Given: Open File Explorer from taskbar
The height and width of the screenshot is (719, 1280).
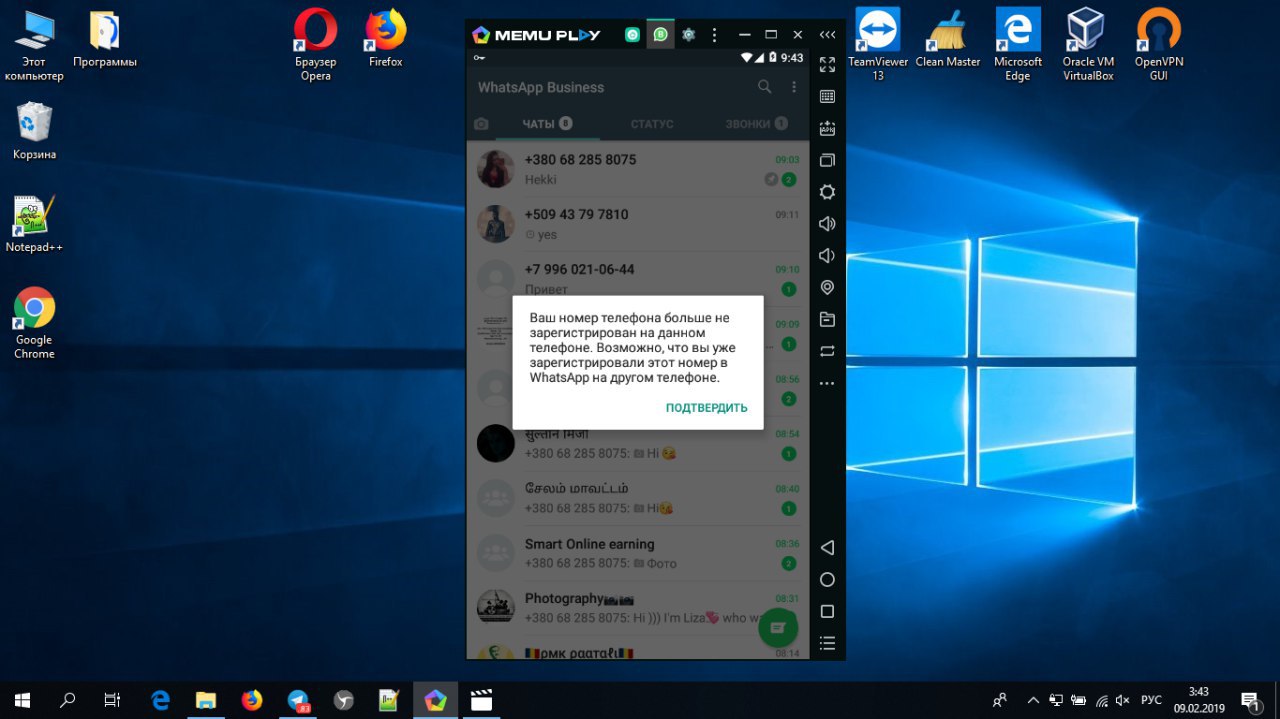Looking at the screenshot, I should click(x=206, y=700).
